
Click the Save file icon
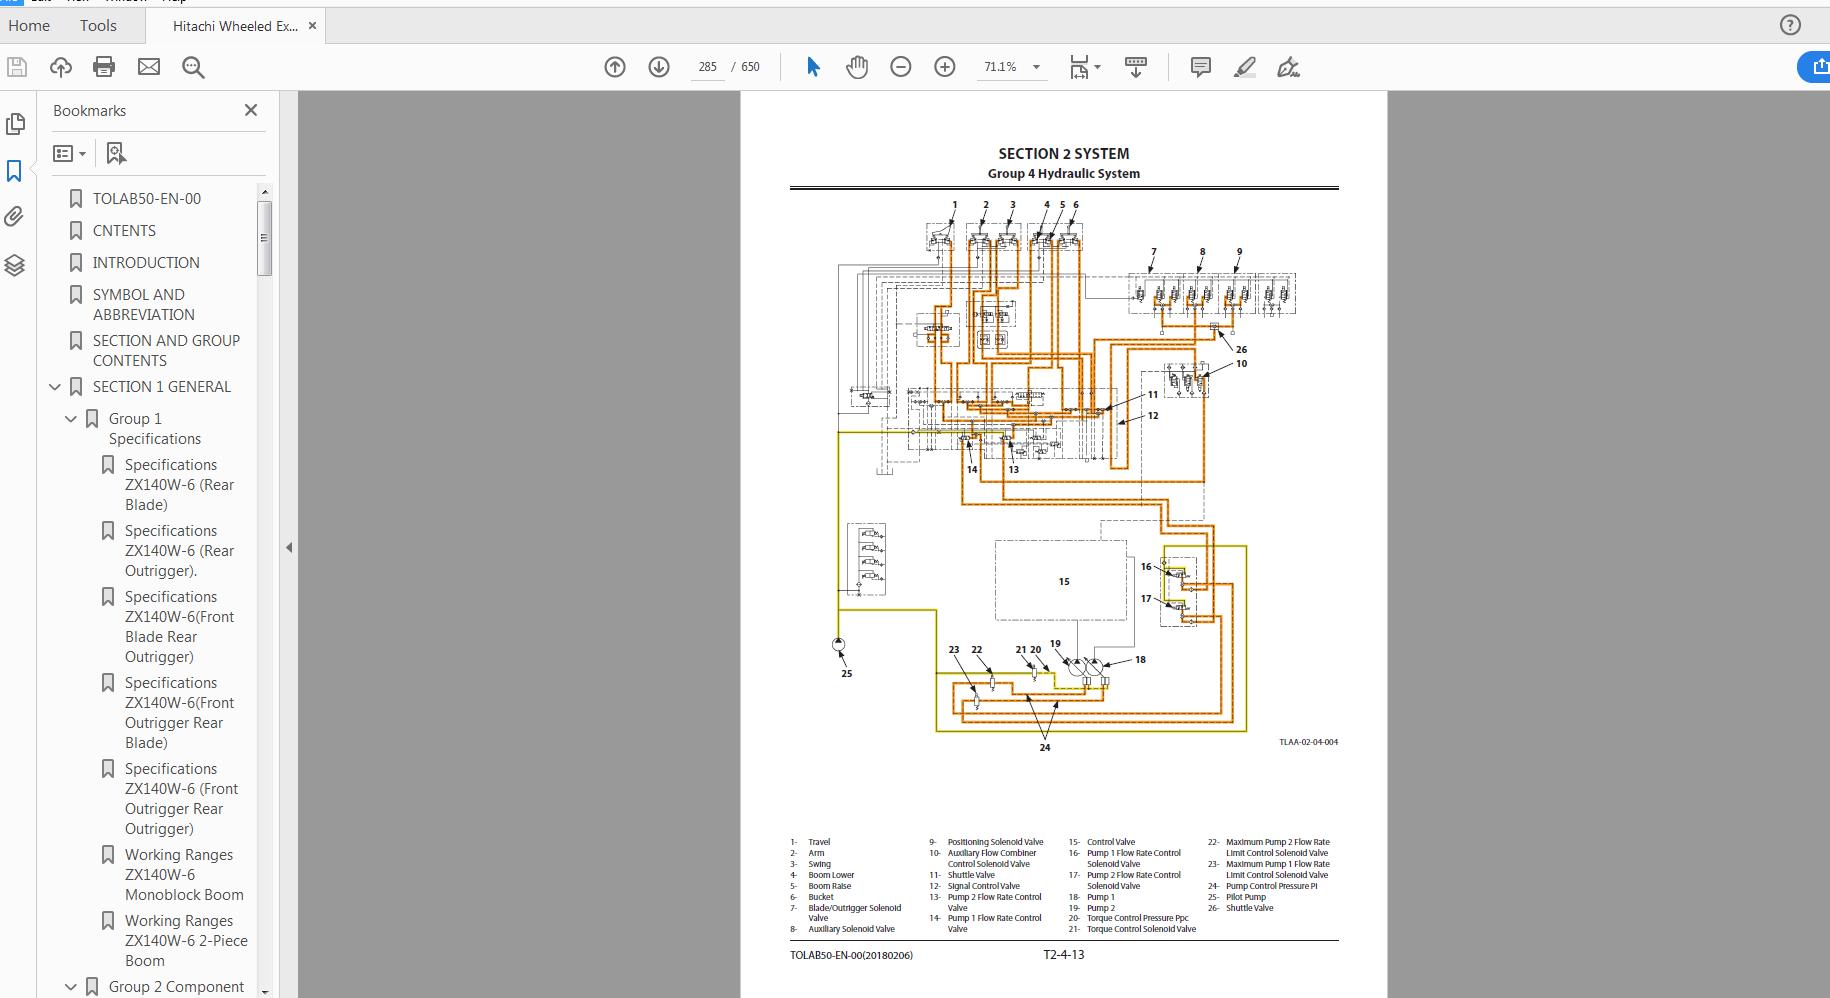pyautogui.click(x=17, y=67)
